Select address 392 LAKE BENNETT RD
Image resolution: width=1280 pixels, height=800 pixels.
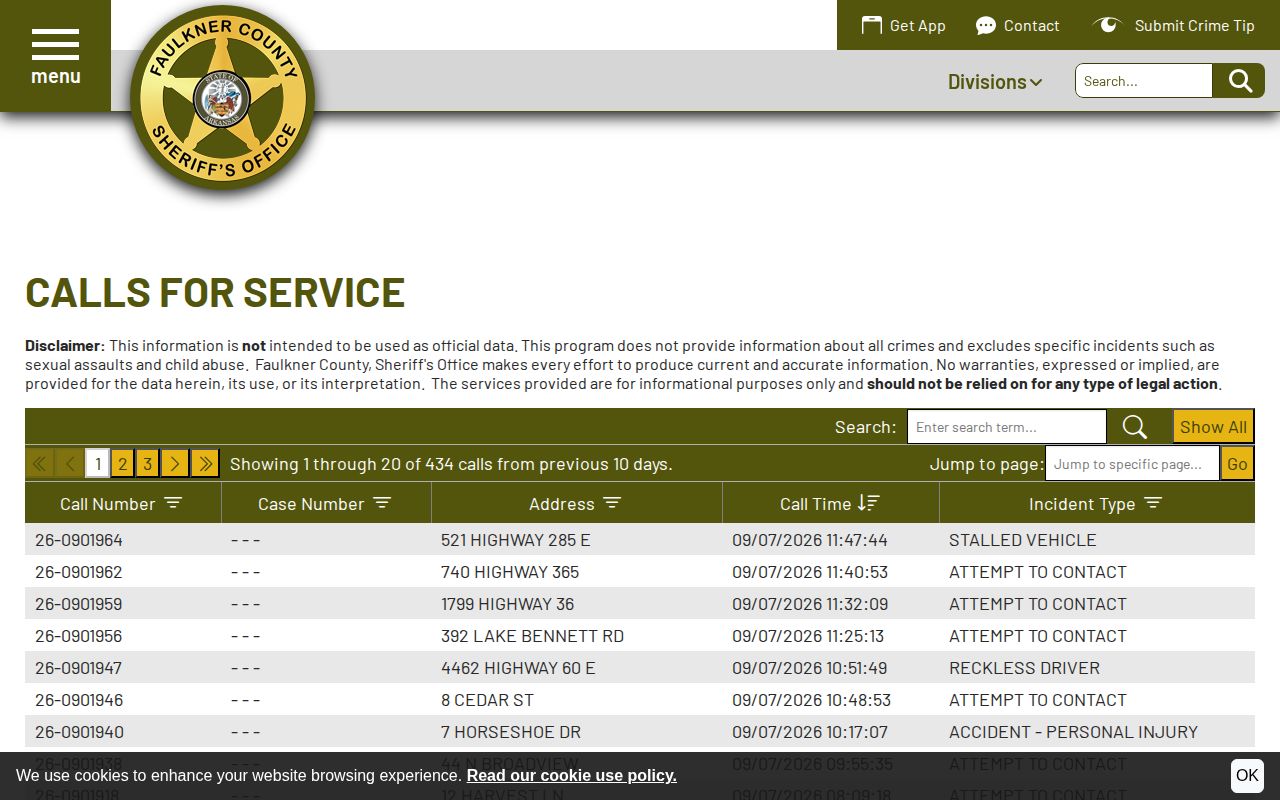click(532, 636)
